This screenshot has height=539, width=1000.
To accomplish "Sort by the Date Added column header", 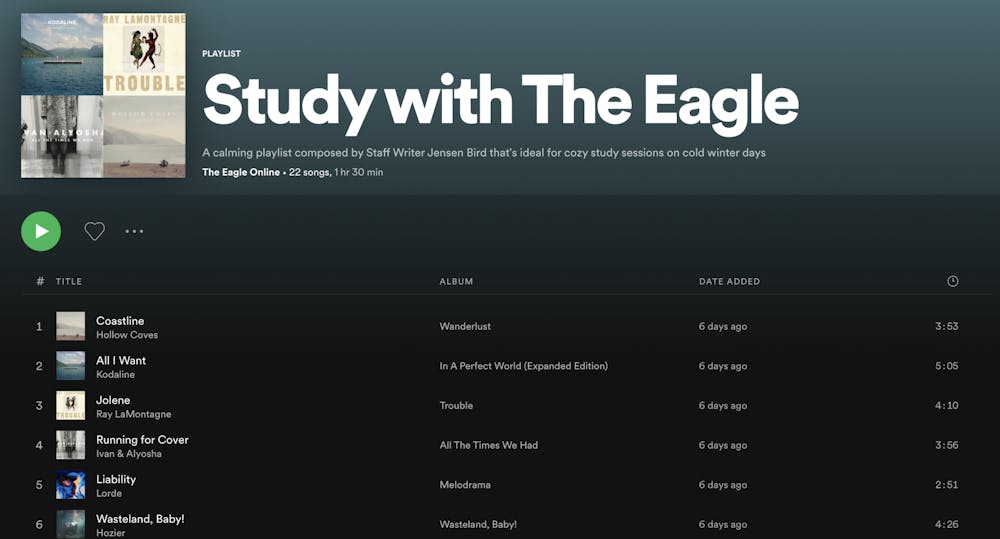I will 729,282.
